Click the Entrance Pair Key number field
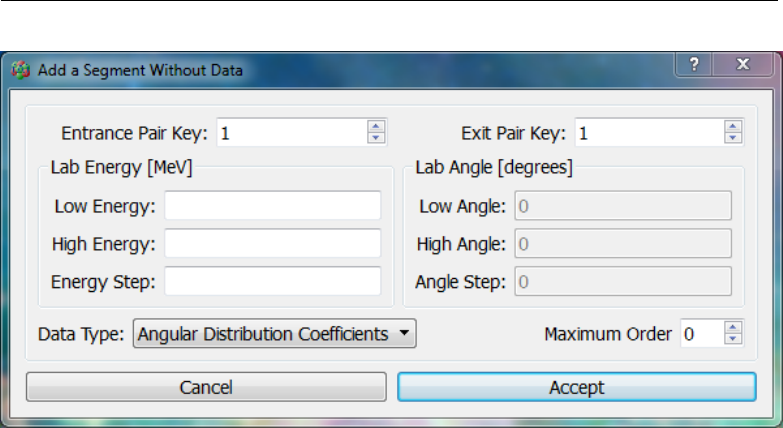The image size is (783, 428). (292, 133)
